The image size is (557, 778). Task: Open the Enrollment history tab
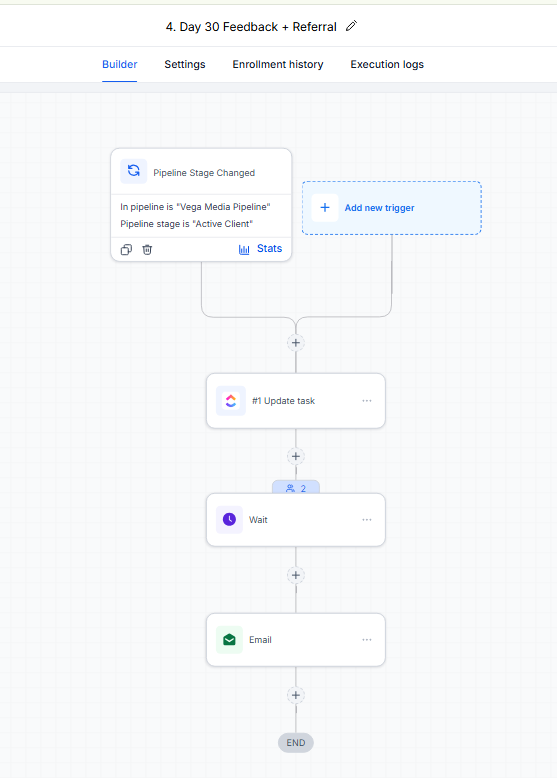click(x=278, y=64)
